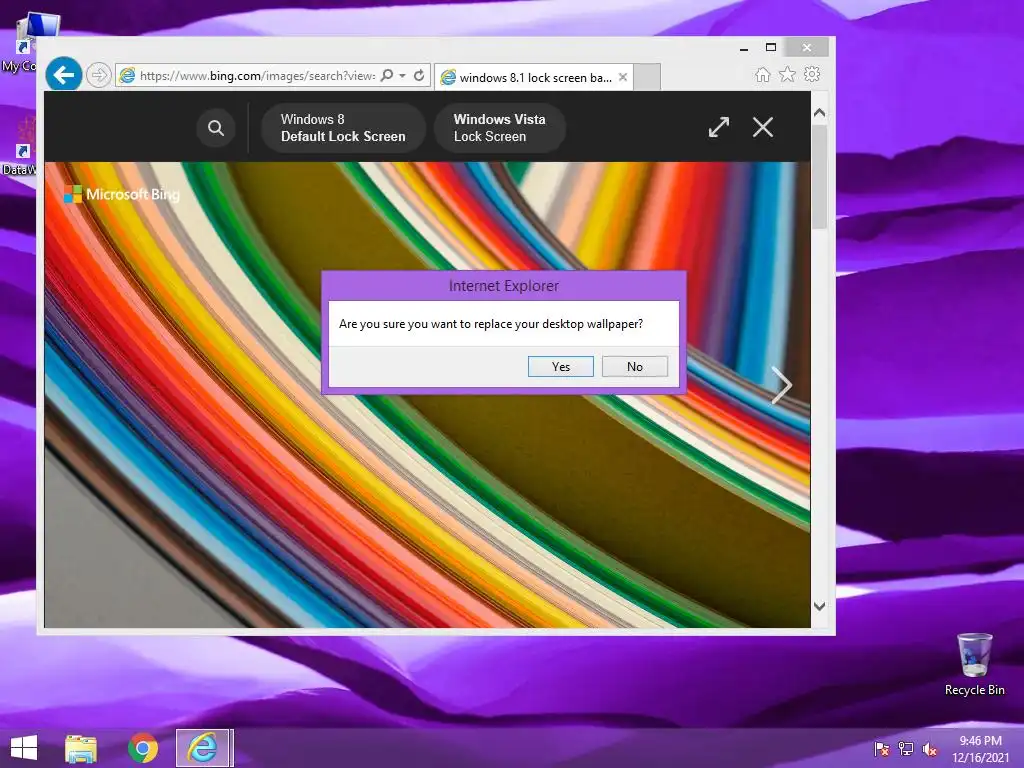The width and height of the screenshot is (1024, 768).
Task: Choose 'Windows 8 Default Lock Screen' suggestion
Action: pyautogui.click(x=343, y=128)
